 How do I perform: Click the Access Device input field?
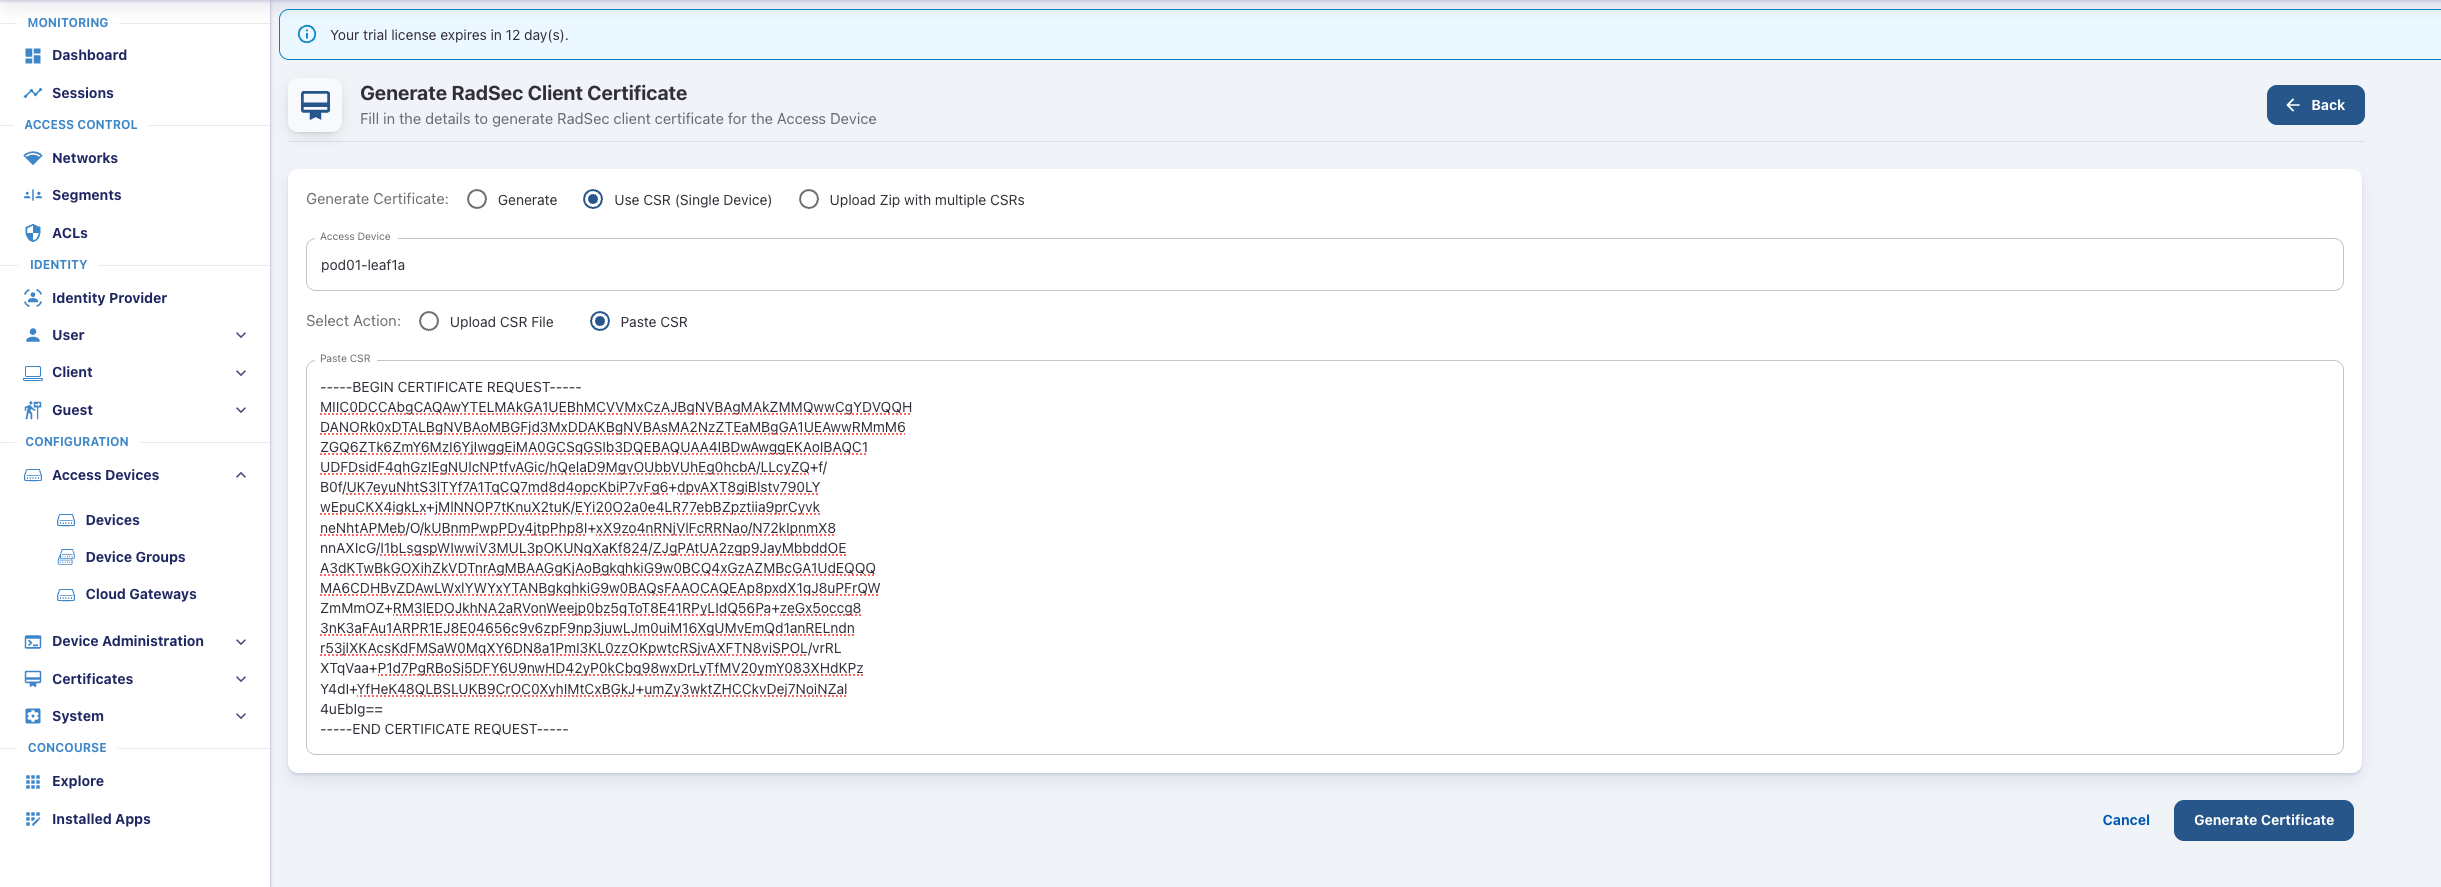pyautogui.click(x=1324, y=265)
